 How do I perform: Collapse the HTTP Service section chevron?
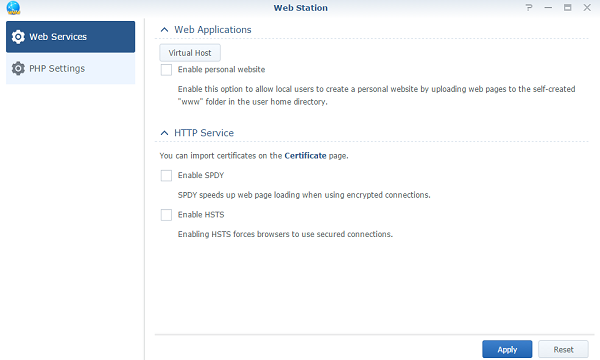164,133
